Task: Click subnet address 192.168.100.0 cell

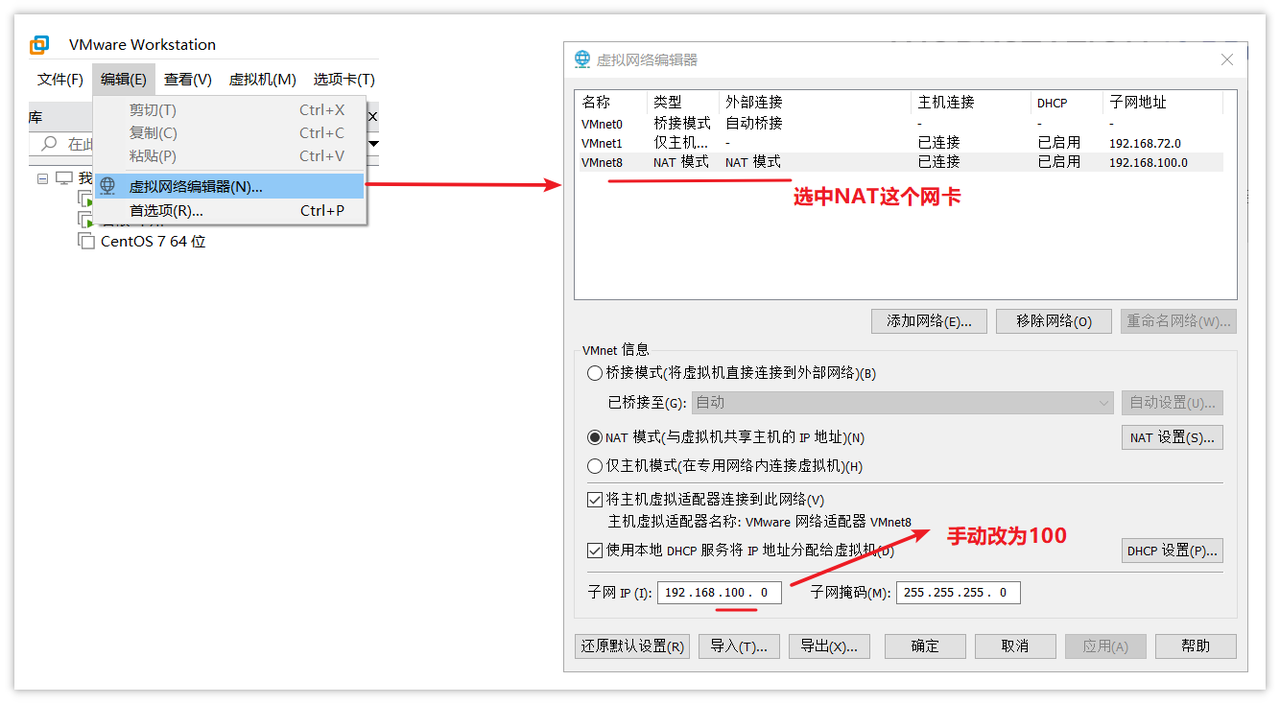Action: click(1148, 162)
